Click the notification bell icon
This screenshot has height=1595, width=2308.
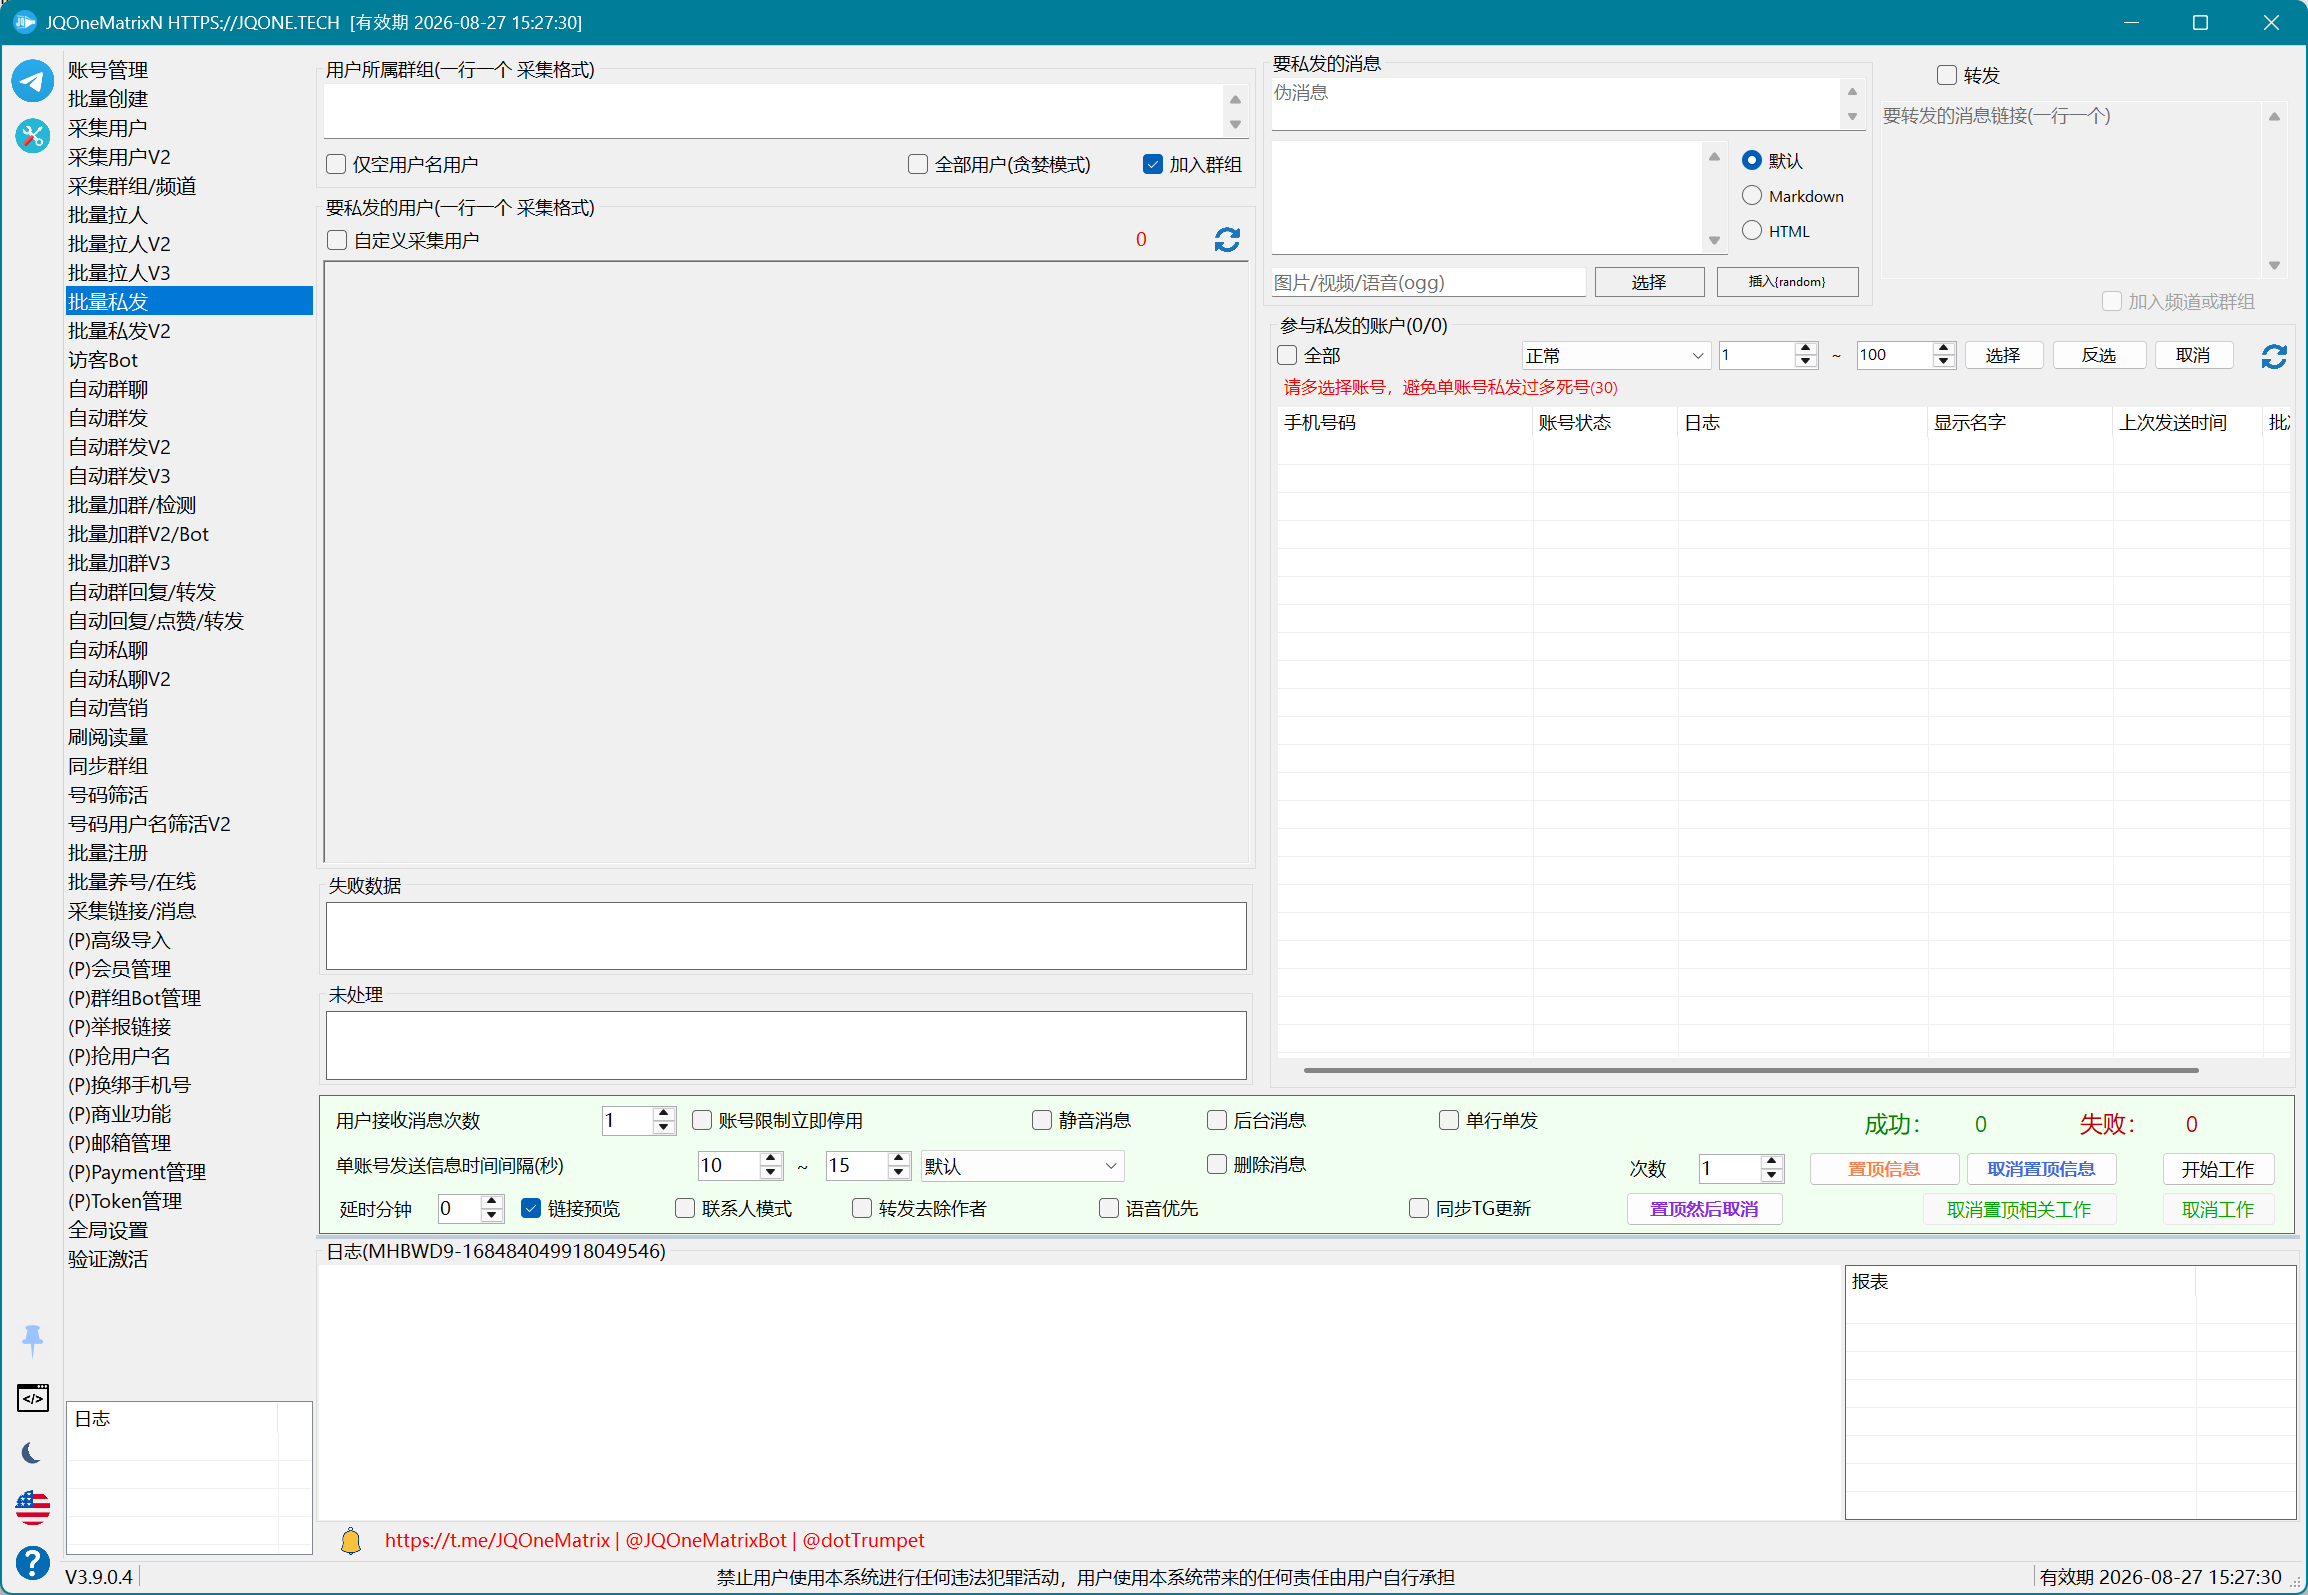pos(351,1541)
